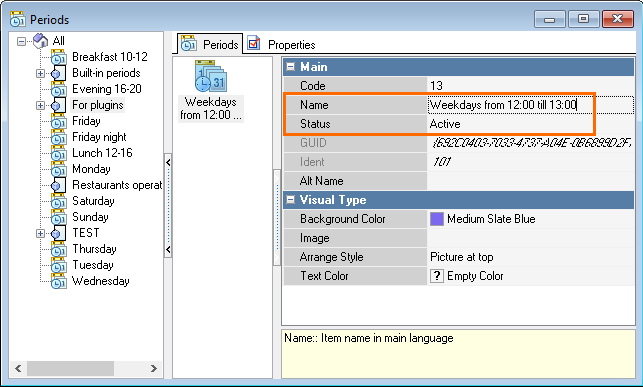Viewport: 643px width, 387px height.
Task: Click the TEST group icon
Action: (x=58, y=233)
